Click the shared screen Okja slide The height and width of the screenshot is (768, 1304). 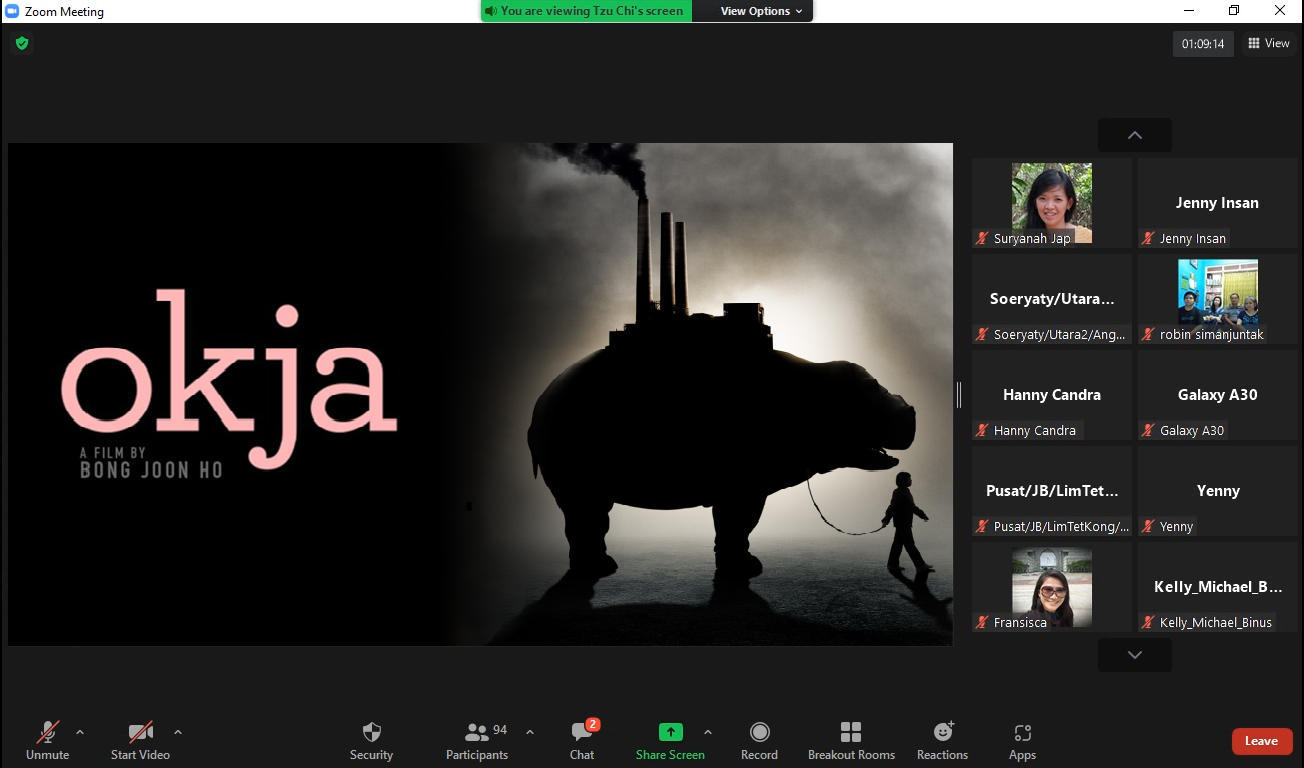(480, 394)
